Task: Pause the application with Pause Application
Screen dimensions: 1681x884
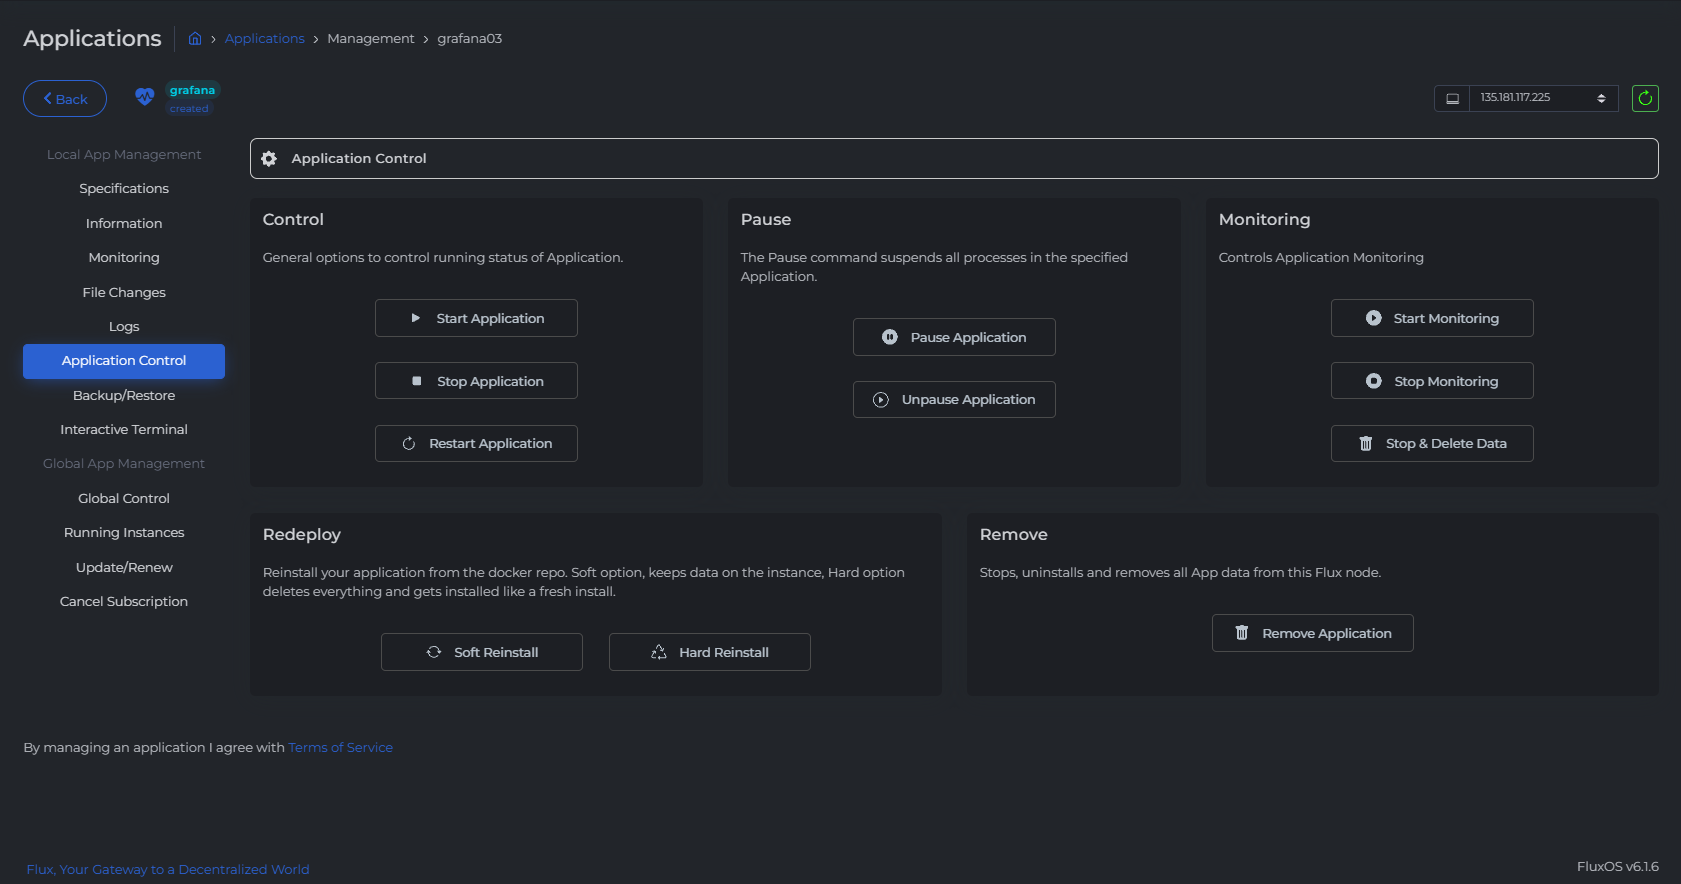Action: tap(954, 337)
